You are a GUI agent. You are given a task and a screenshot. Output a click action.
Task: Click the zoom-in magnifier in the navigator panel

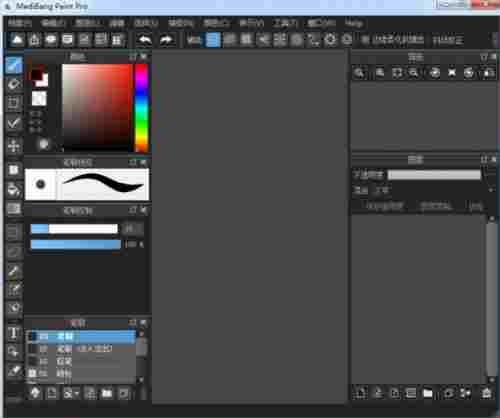[x=359, y=72]
